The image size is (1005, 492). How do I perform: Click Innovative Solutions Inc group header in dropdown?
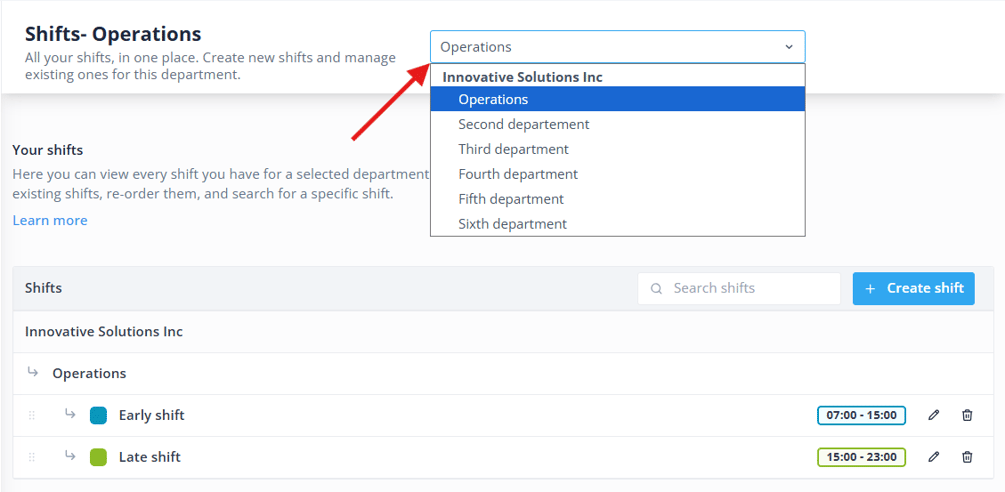click(x=522, y=77)
